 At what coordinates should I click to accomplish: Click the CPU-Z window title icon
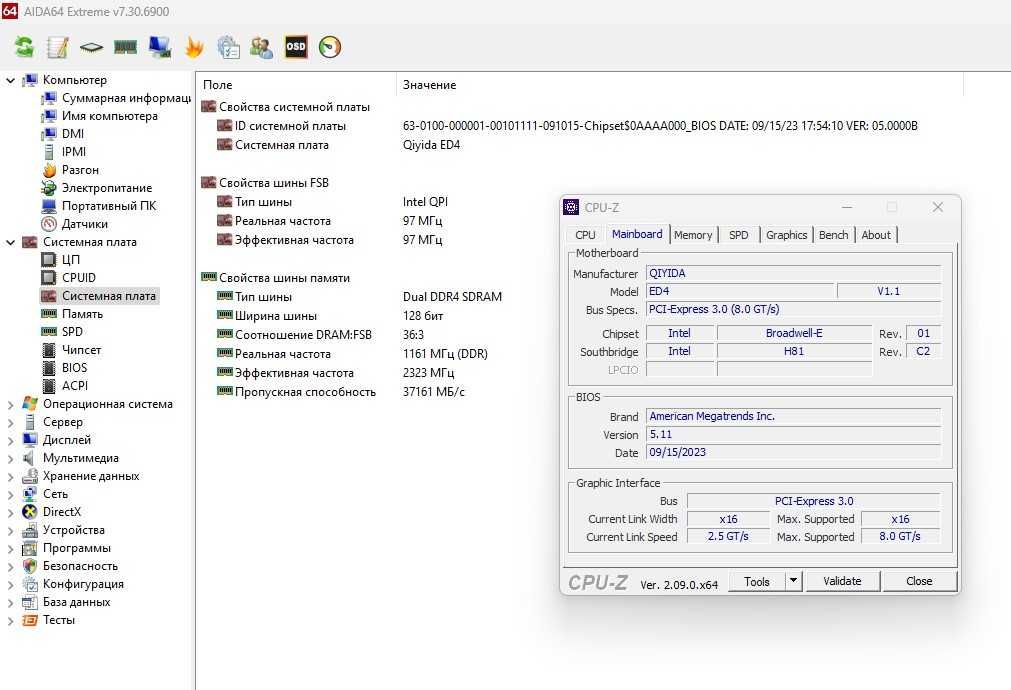click(x=571, y=207)
